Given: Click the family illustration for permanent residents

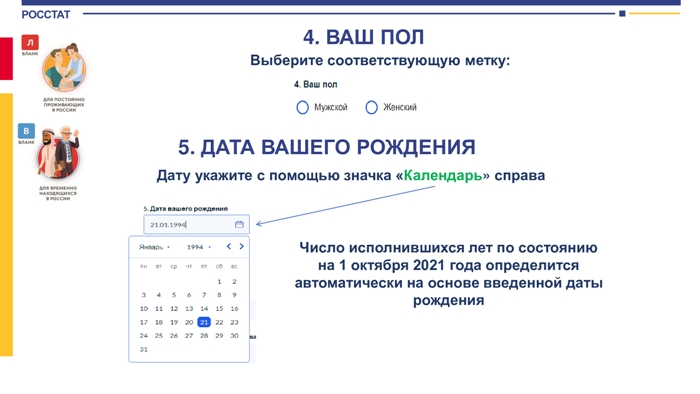Looking at the screenshot, I should click(65, 68).
